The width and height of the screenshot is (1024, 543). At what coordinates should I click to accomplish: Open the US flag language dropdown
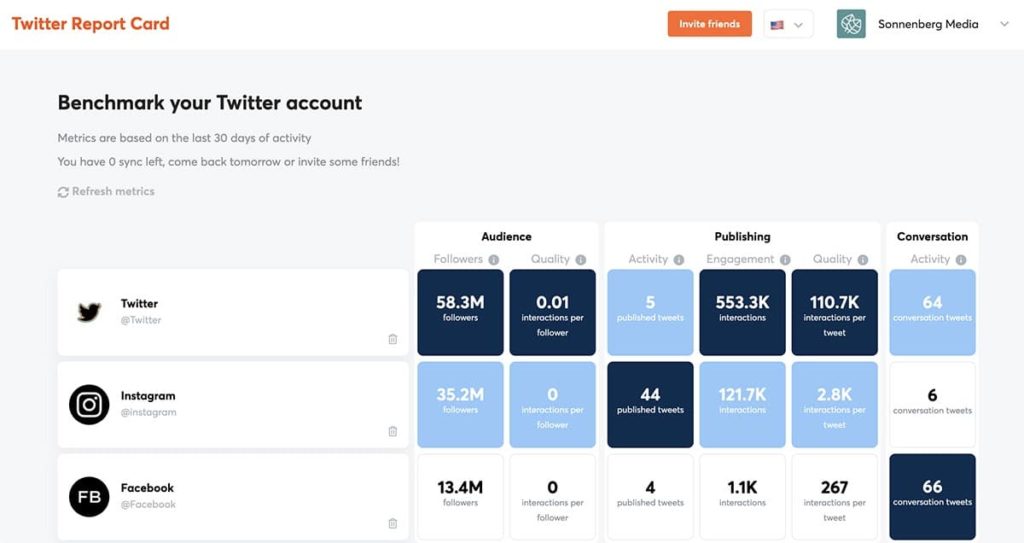[788, 25]
